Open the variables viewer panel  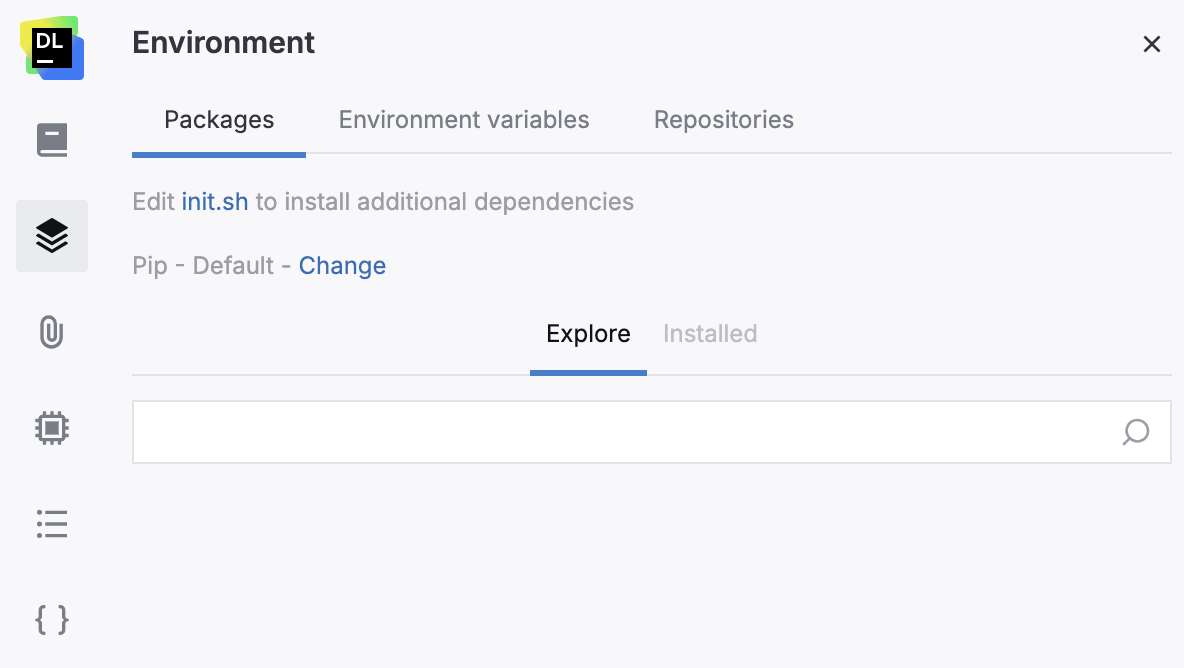51,620
